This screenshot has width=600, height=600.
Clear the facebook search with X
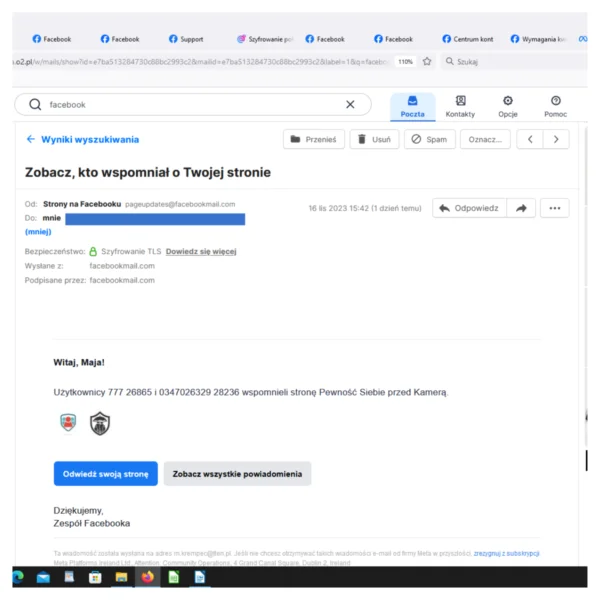click(x=350, y=104)
